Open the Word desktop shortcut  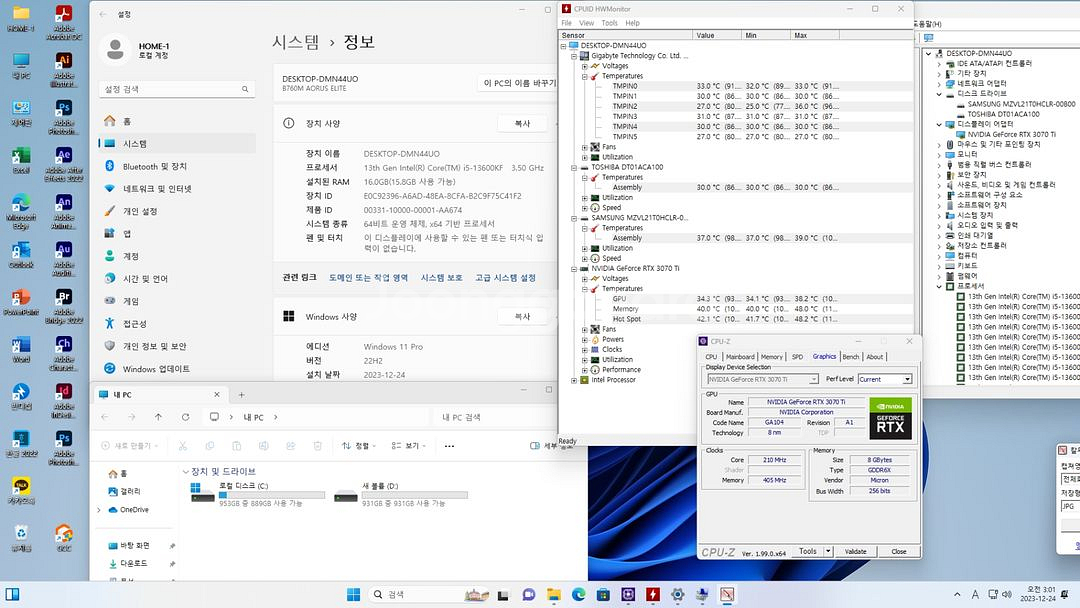[x=21, y=348]
